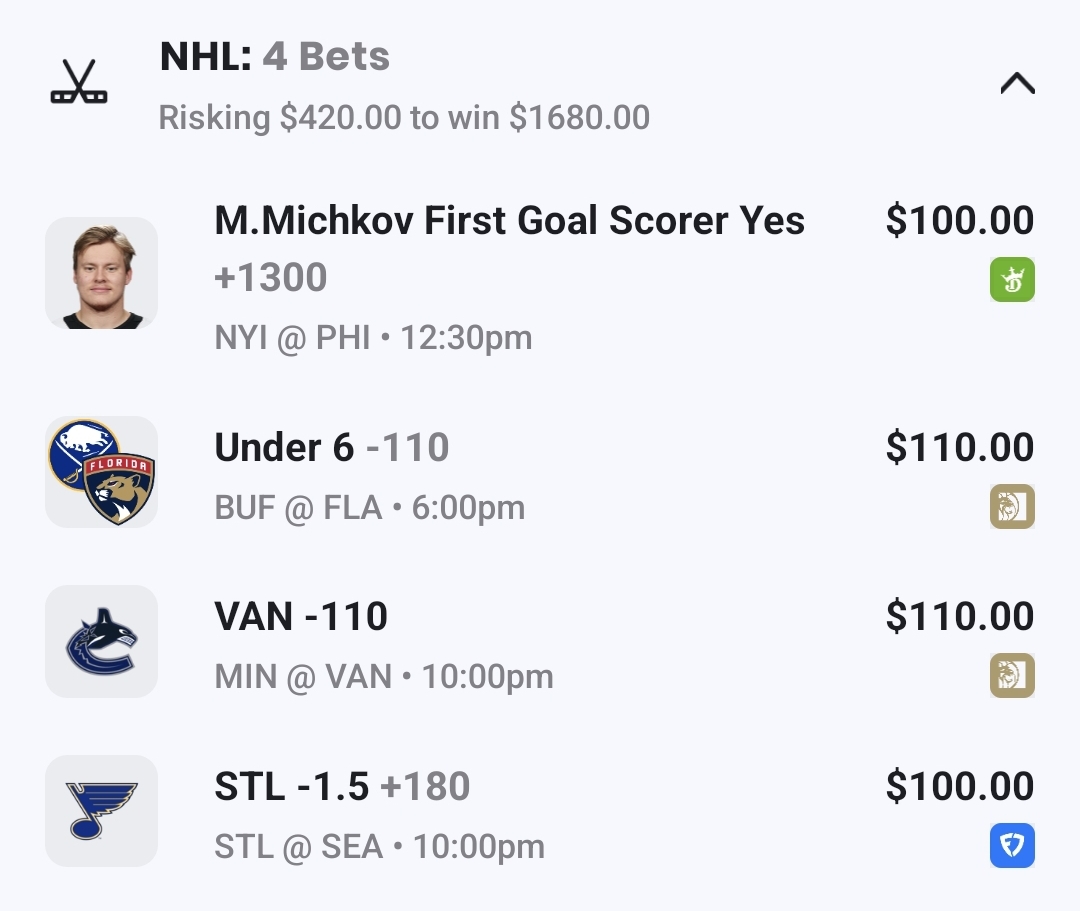Tap the St. Louis Blues logo
Screen dimensions: 1080x911
click(102, 811)
